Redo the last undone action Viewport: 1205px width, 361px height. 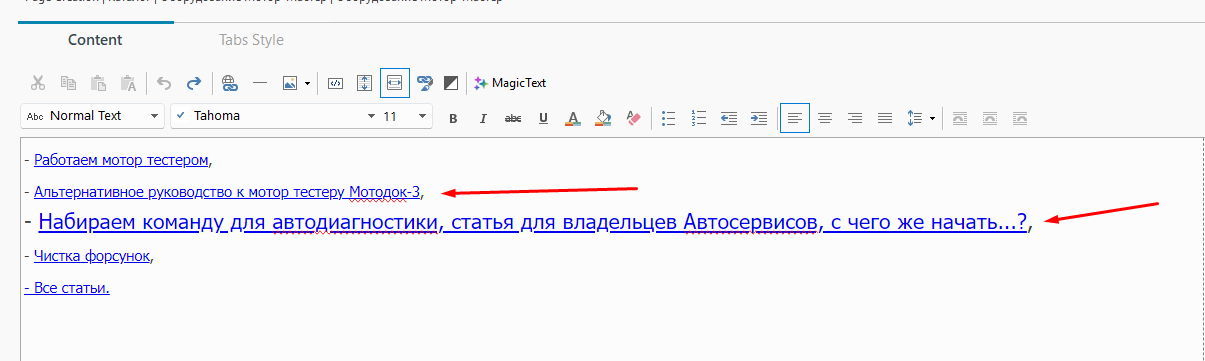pos(194,83)
